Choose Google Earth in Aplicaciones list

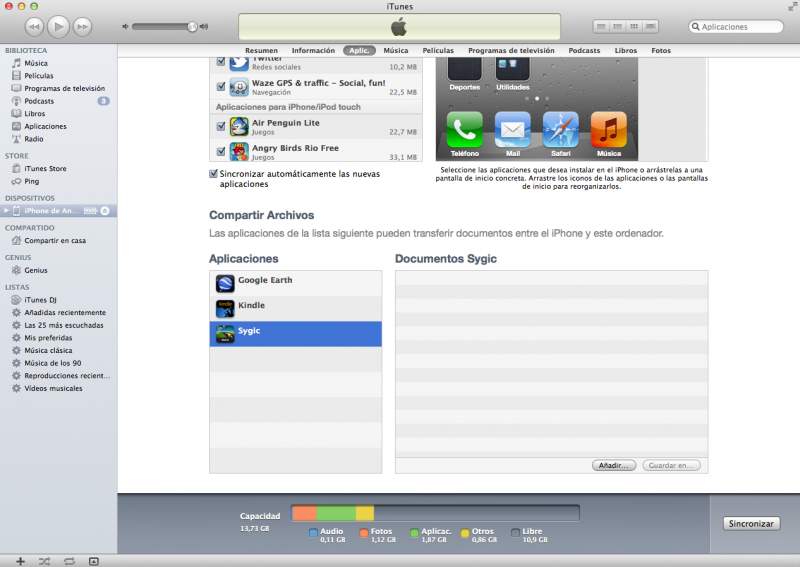pos(226,284)
